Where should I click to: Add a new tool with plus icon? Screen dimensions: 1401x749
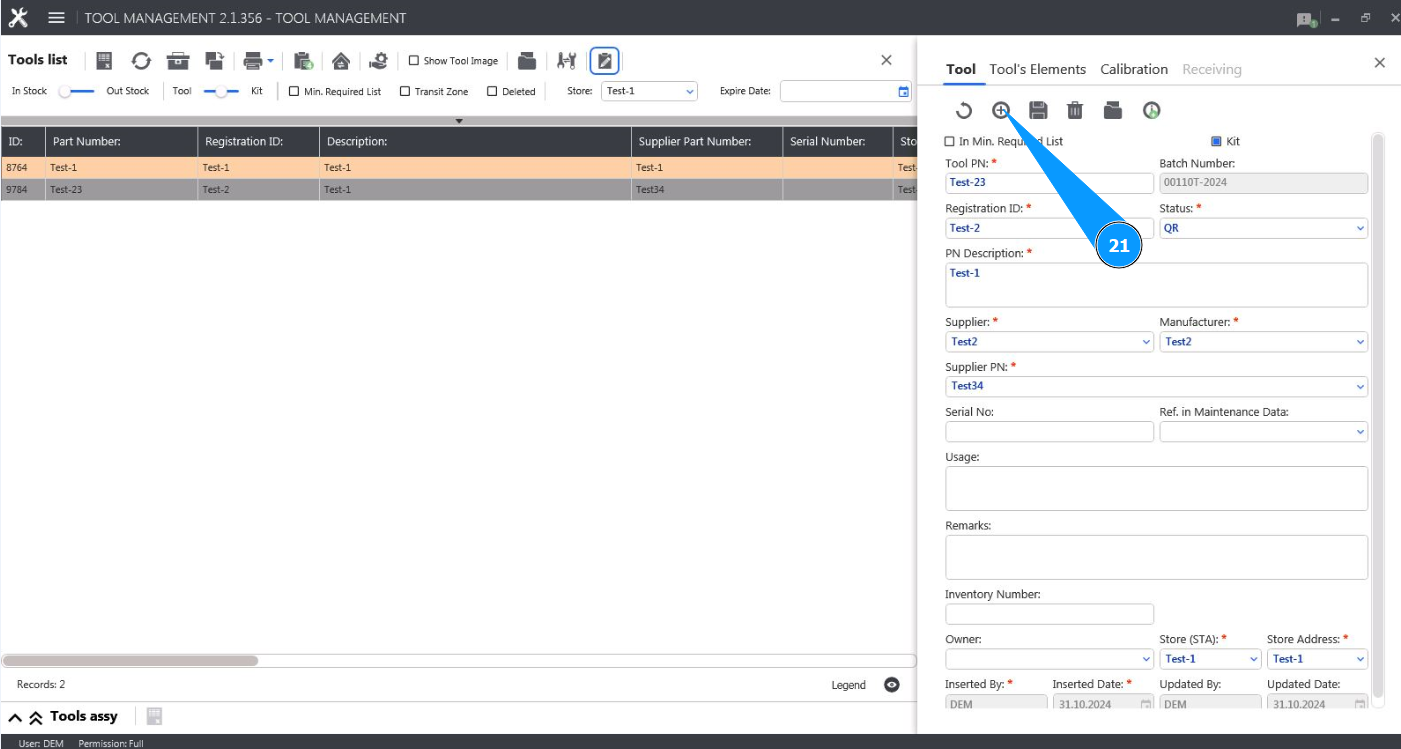click(1001, 111)
